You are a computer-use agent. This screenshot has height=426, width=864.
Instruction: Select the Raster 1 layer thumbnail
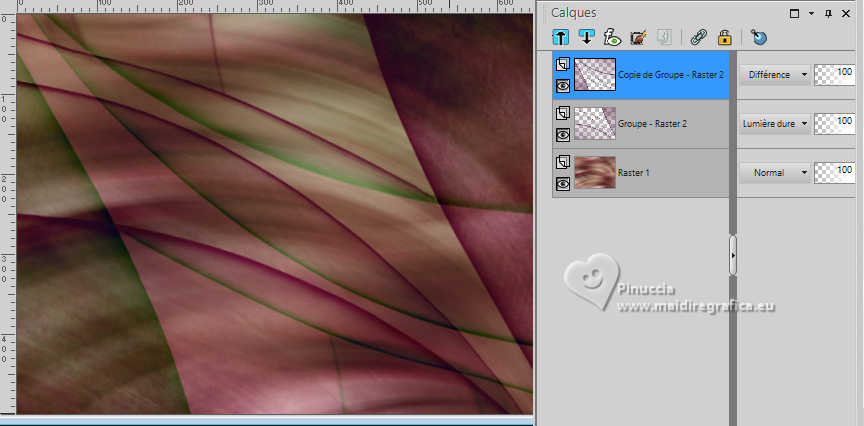pyautogui.click(x=595, y=172)
